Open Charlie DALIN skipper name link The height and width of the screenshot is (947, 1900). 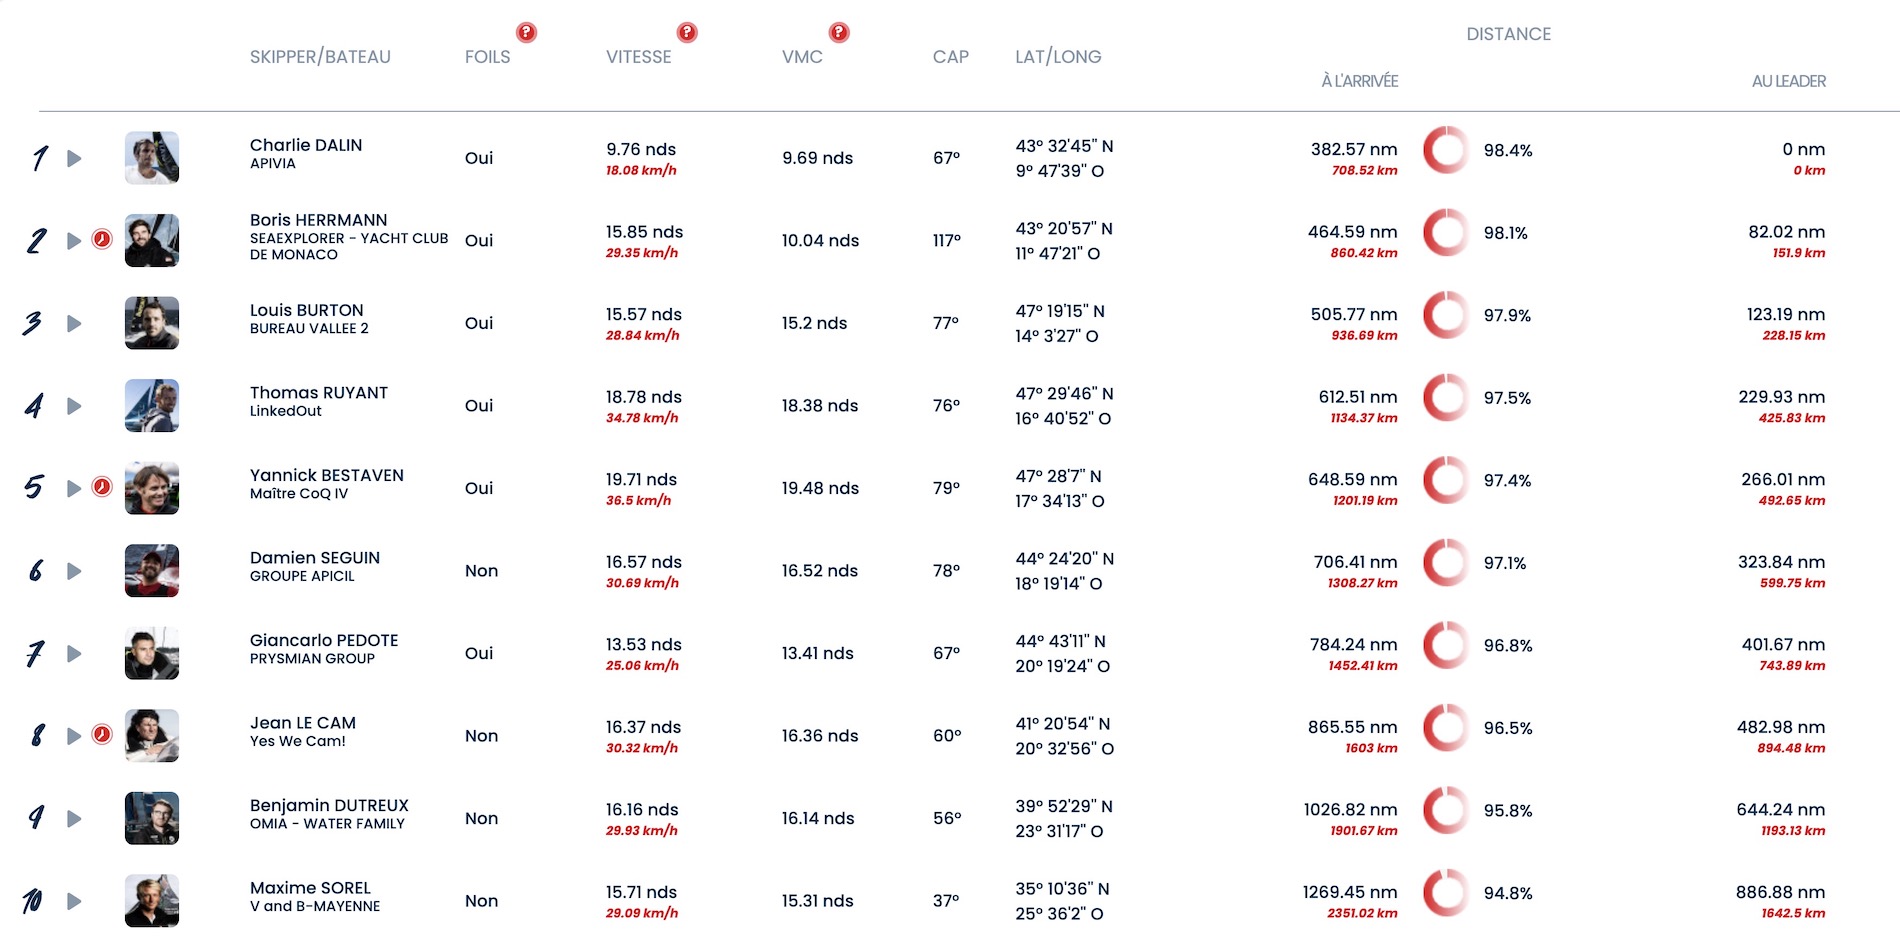306,145
